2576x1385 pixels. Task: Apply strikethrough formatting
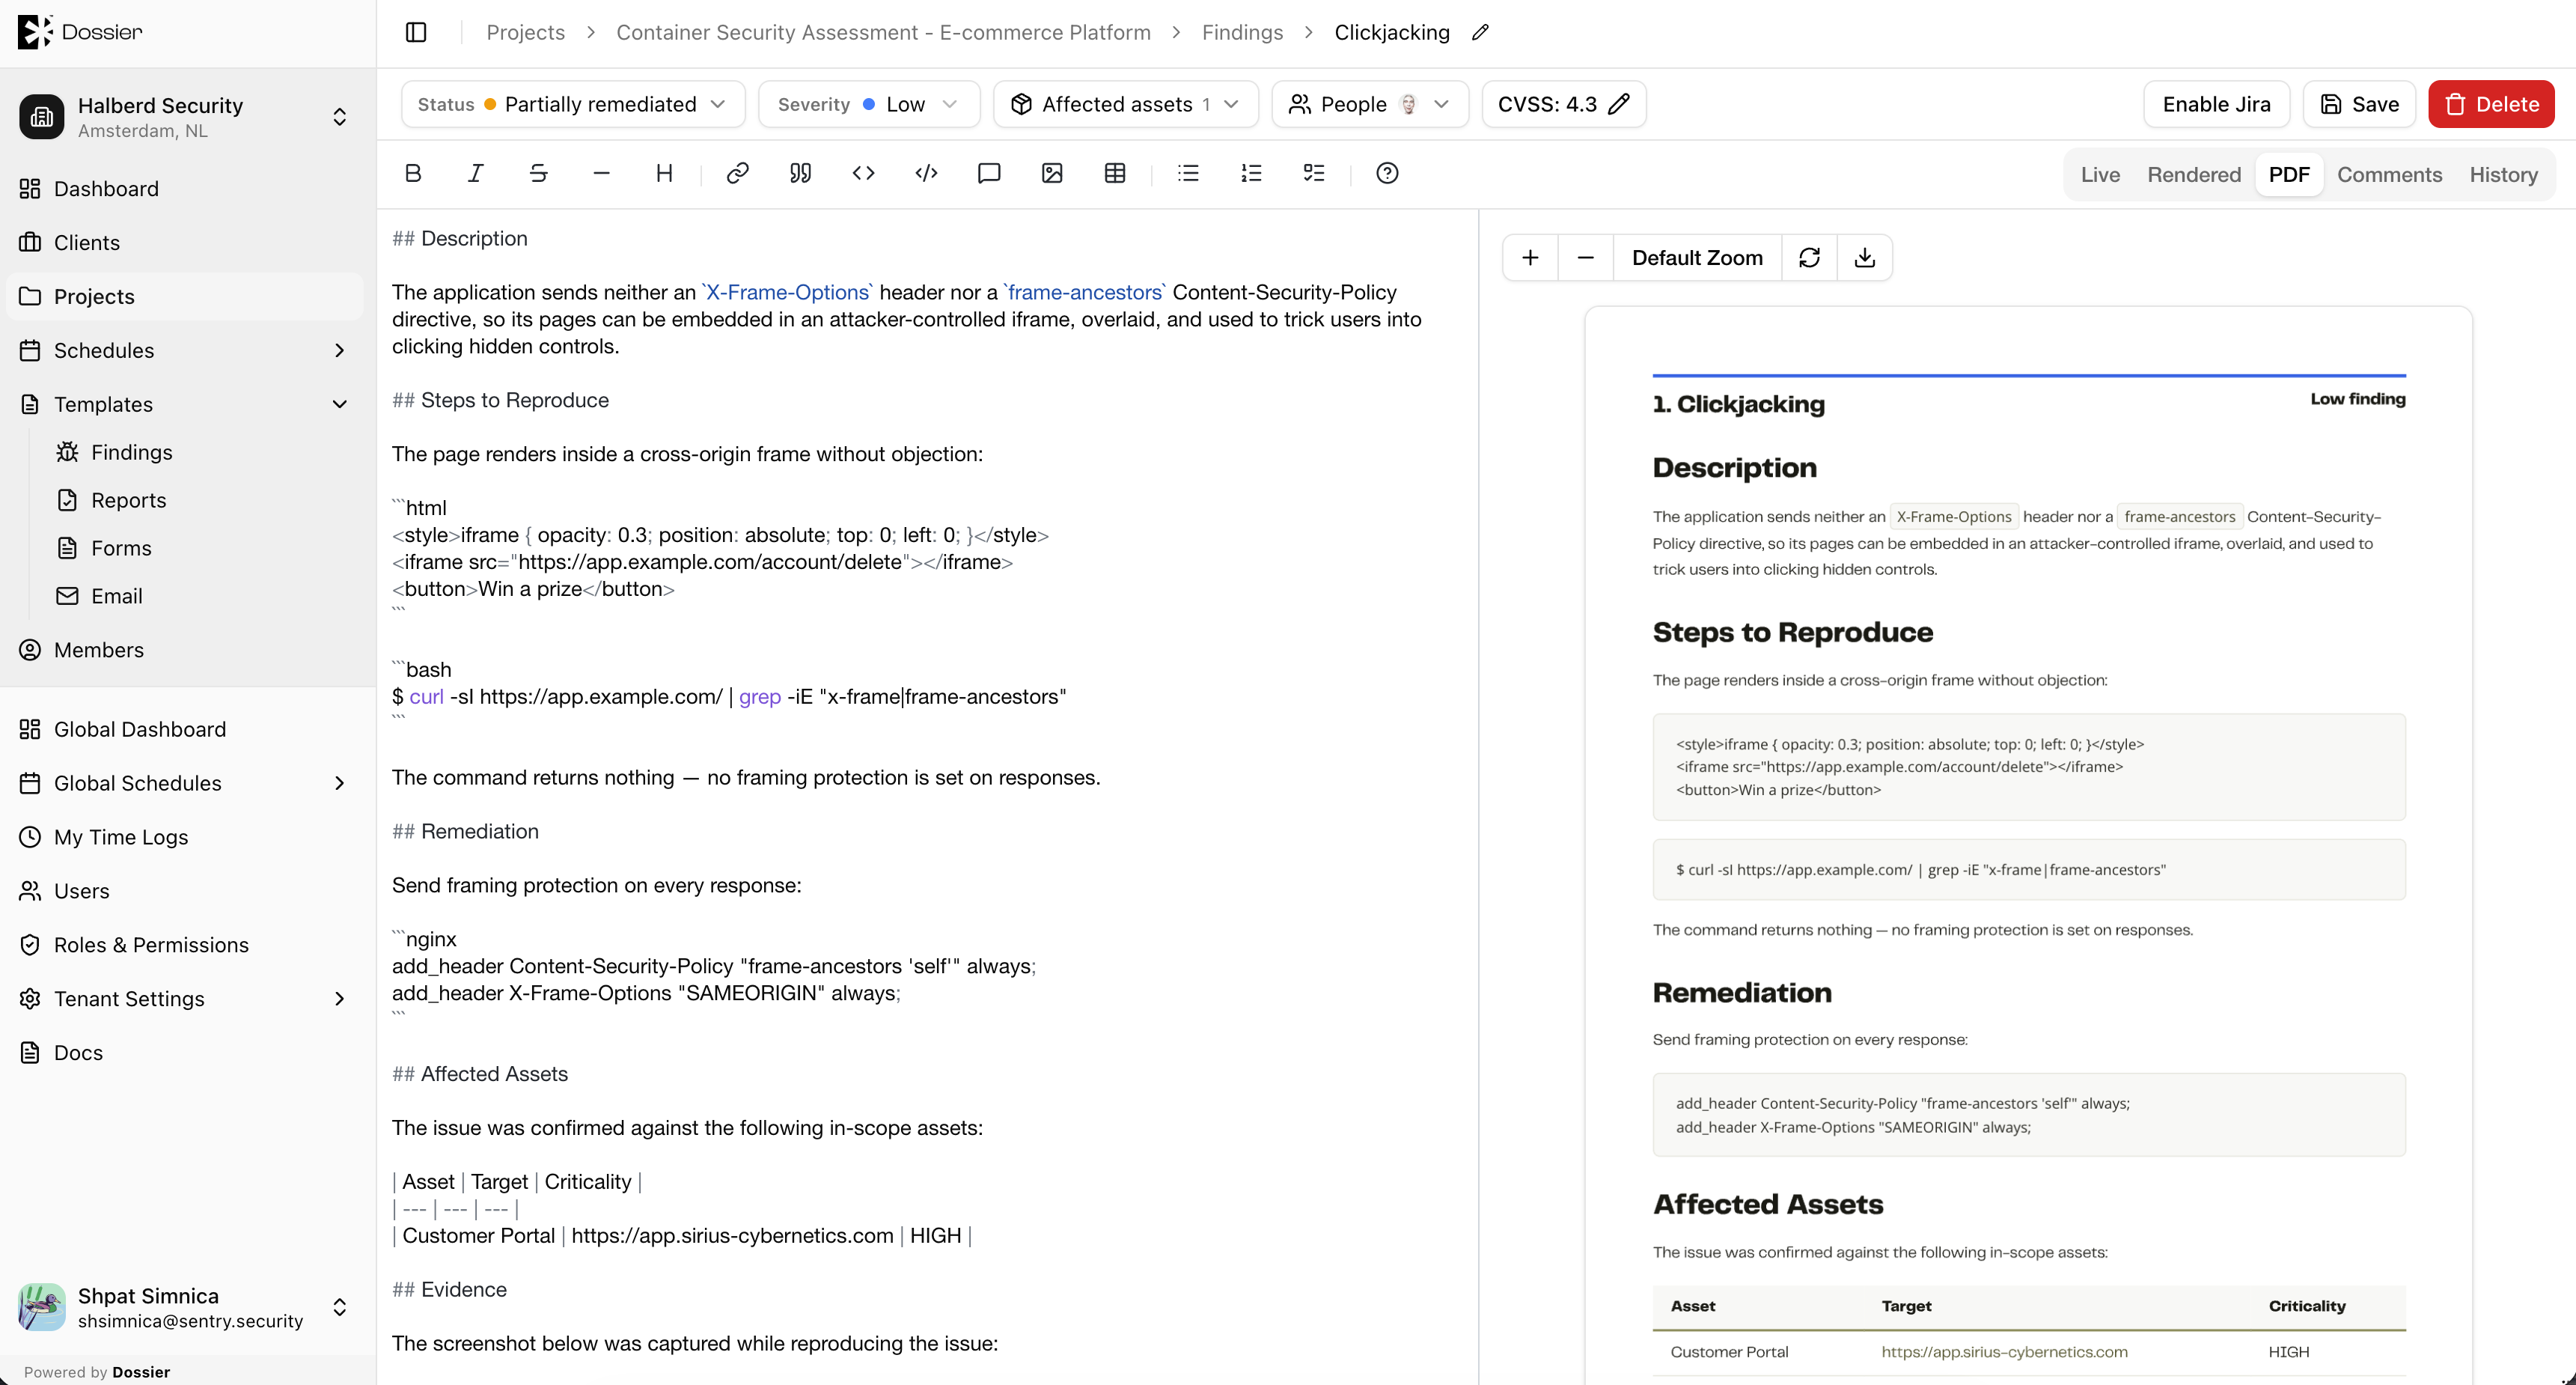(539, 173)
